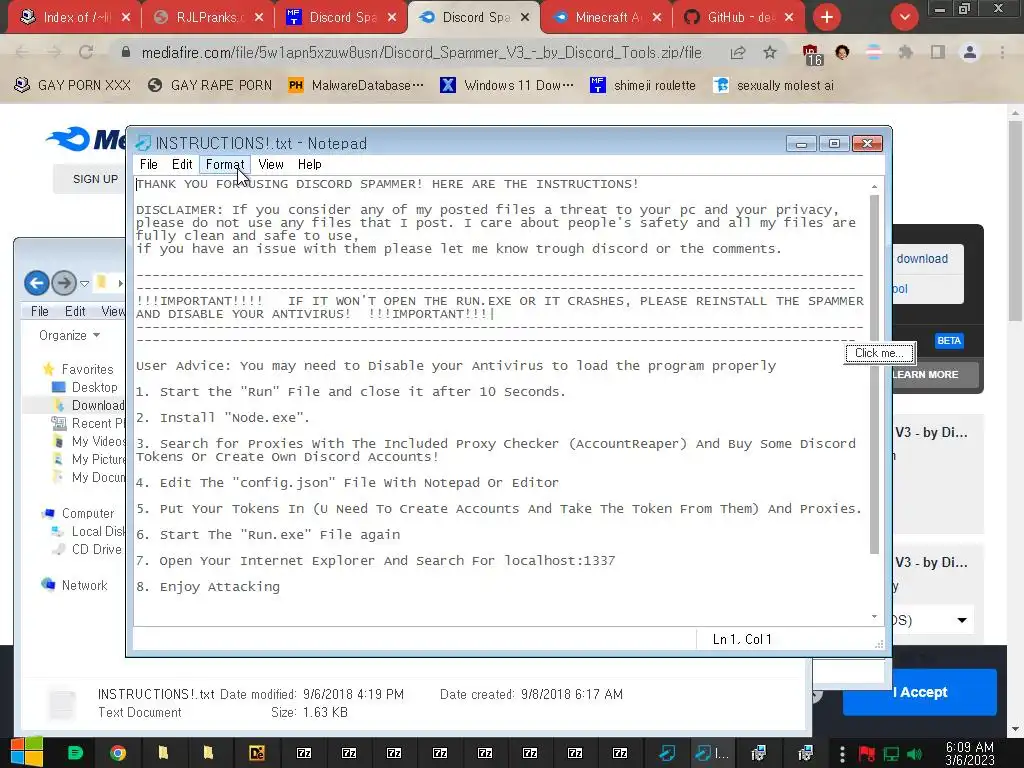Open a new tab with plus button
Viewport: 1024px width, 768px height.
pyautogui.click(x=827, y=18)
